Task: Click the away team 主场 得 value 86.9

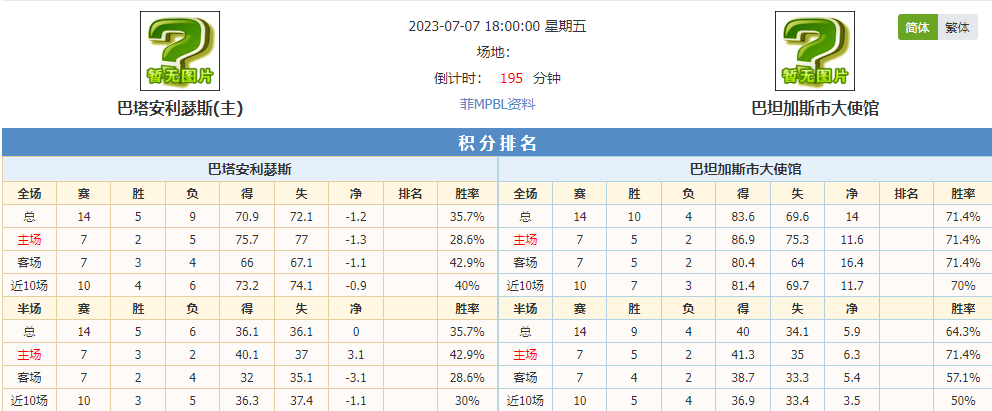Action: pos(743,240)
